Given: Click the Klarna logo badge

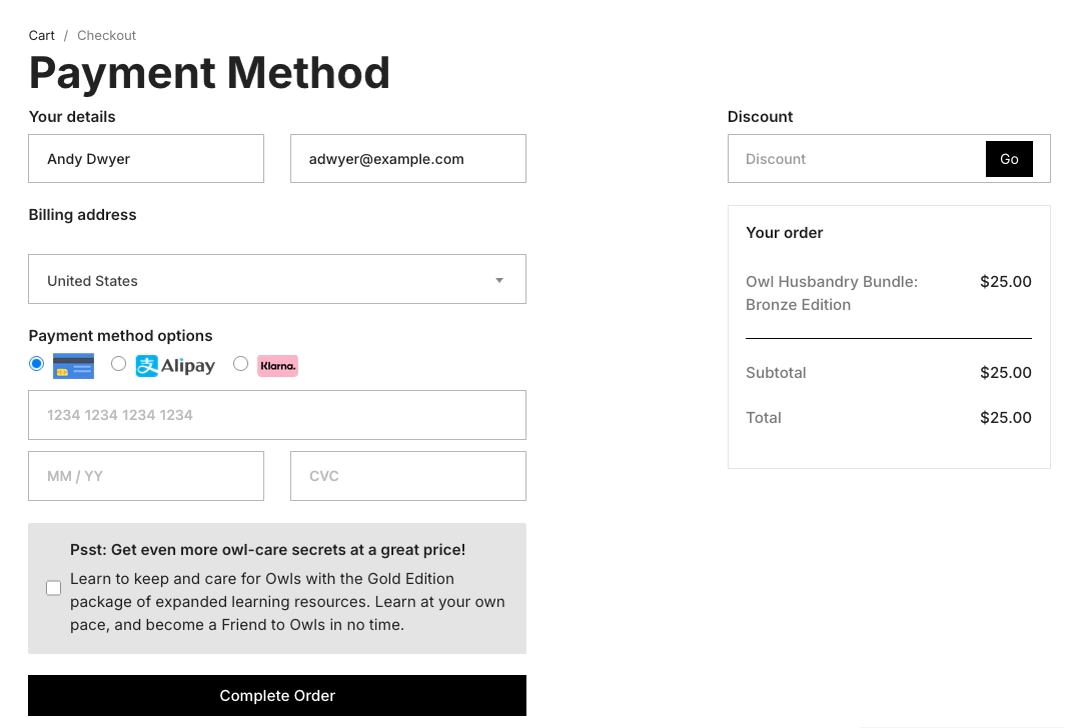Looking at the screenshot, I should click(x=277, y=366).
